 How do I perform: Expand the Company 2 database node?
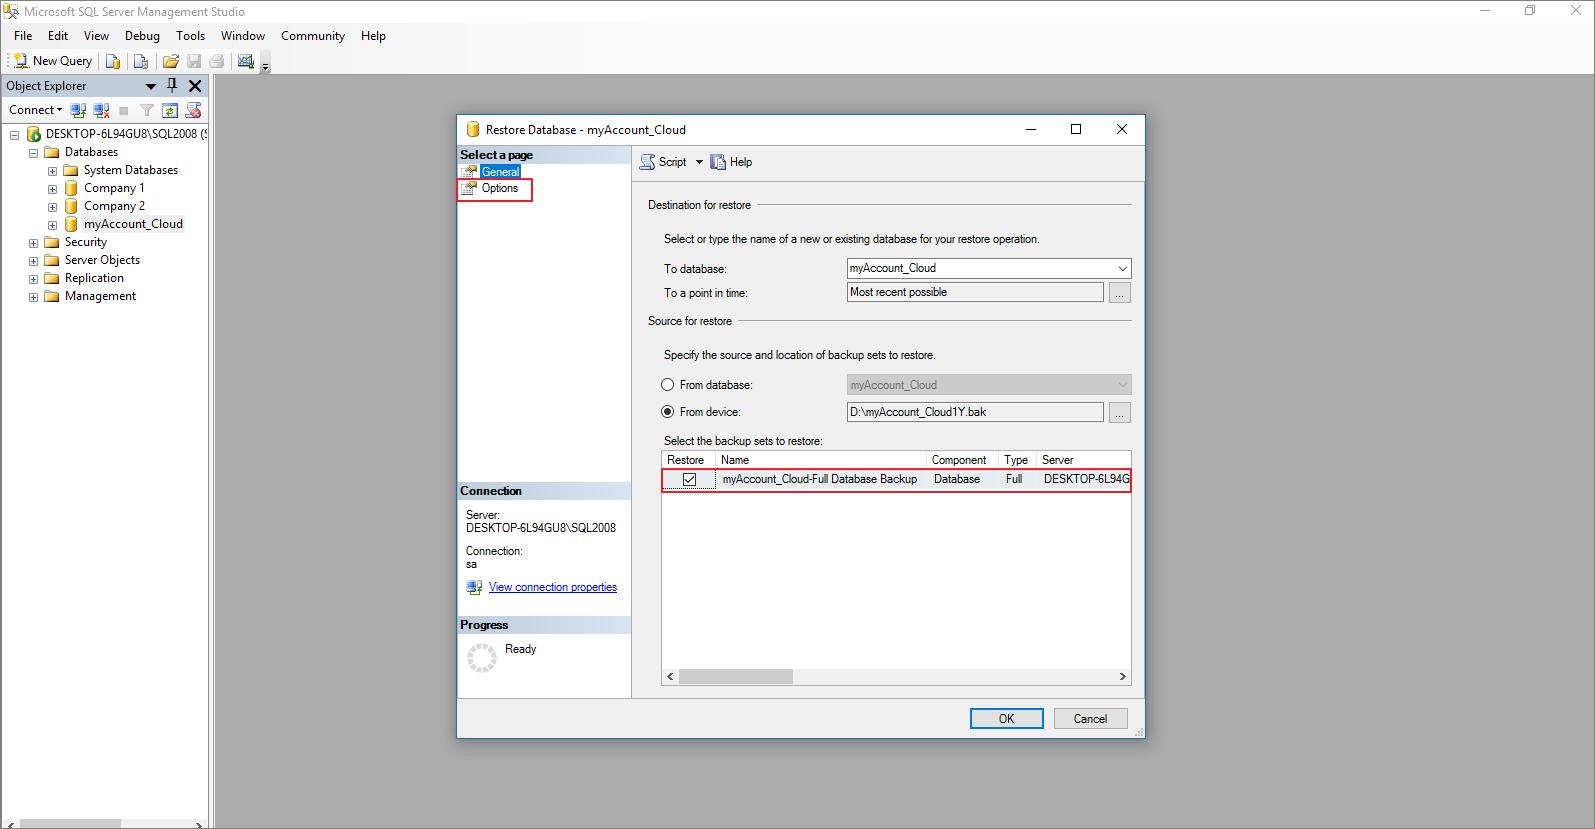pos(52,206)
